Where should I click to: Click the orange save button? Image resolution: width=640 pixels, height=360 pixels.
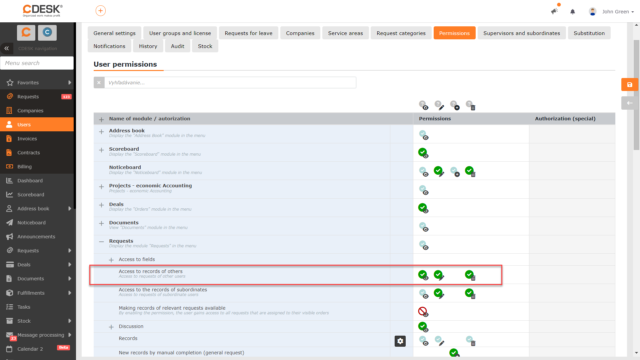point(629,85)
